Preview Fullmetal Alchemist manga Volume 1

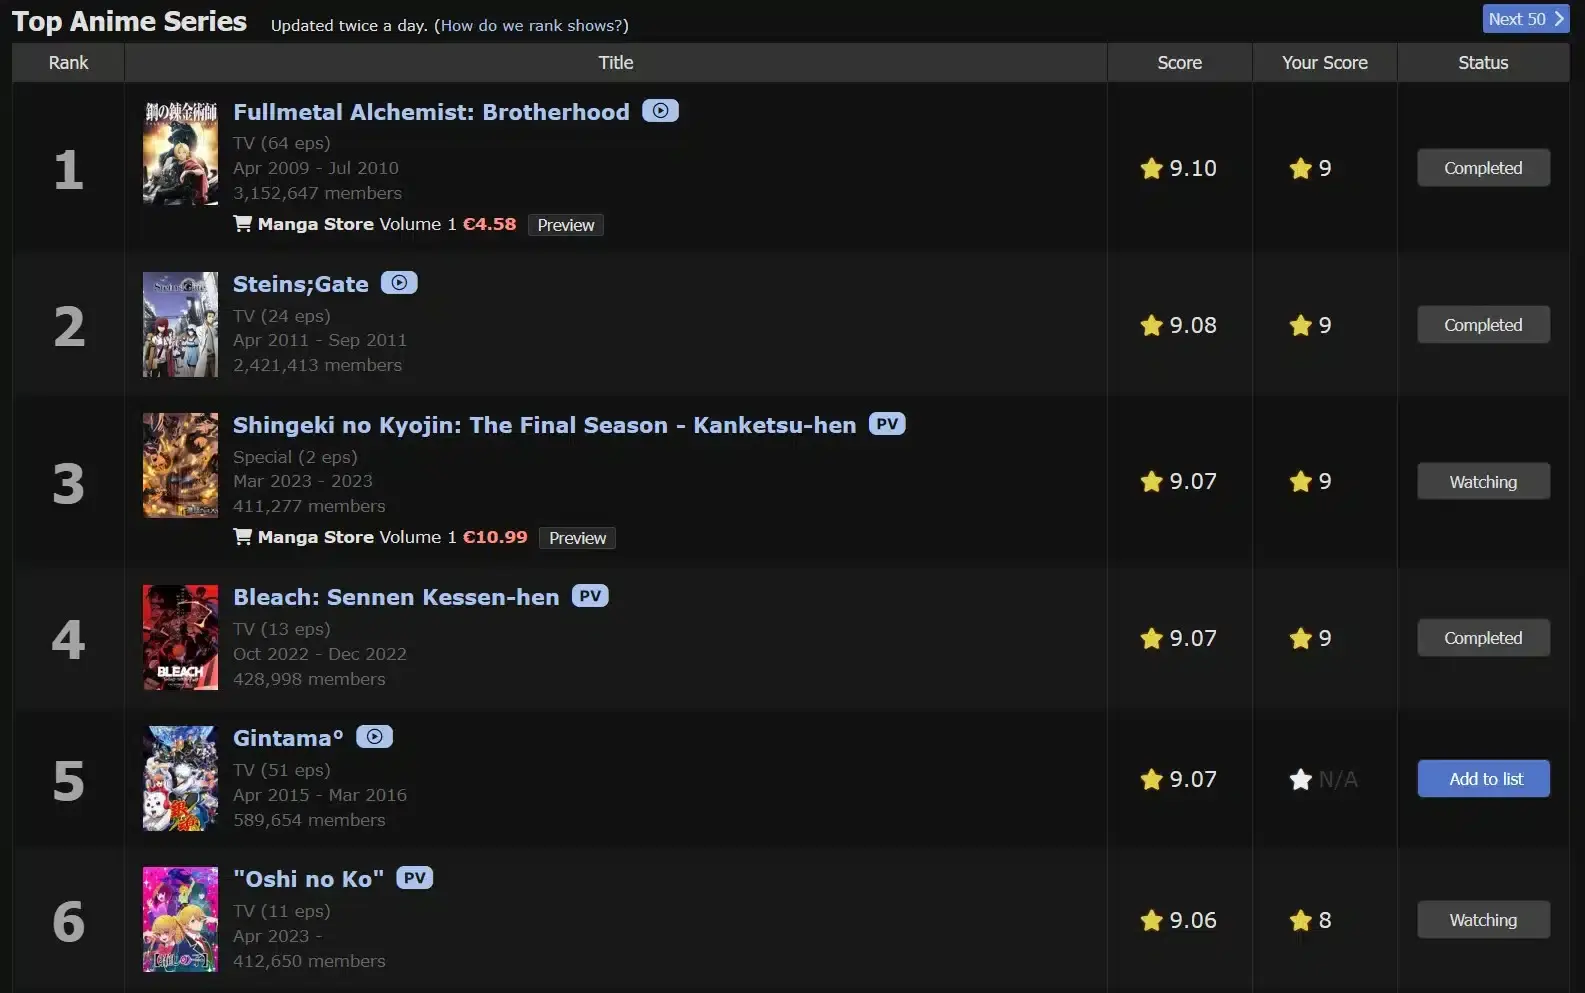pos(566,225)
